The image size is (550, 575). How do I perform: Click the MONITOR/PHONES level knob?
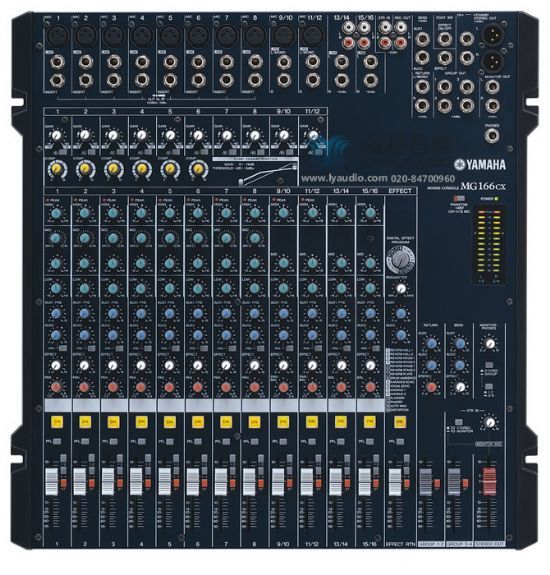click(x=490, y=344)
